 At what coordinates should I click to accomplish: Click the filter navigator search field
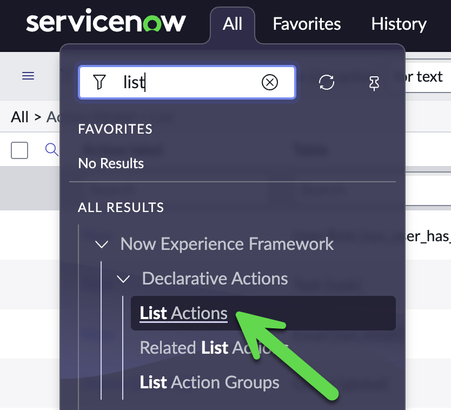[187, 82]
